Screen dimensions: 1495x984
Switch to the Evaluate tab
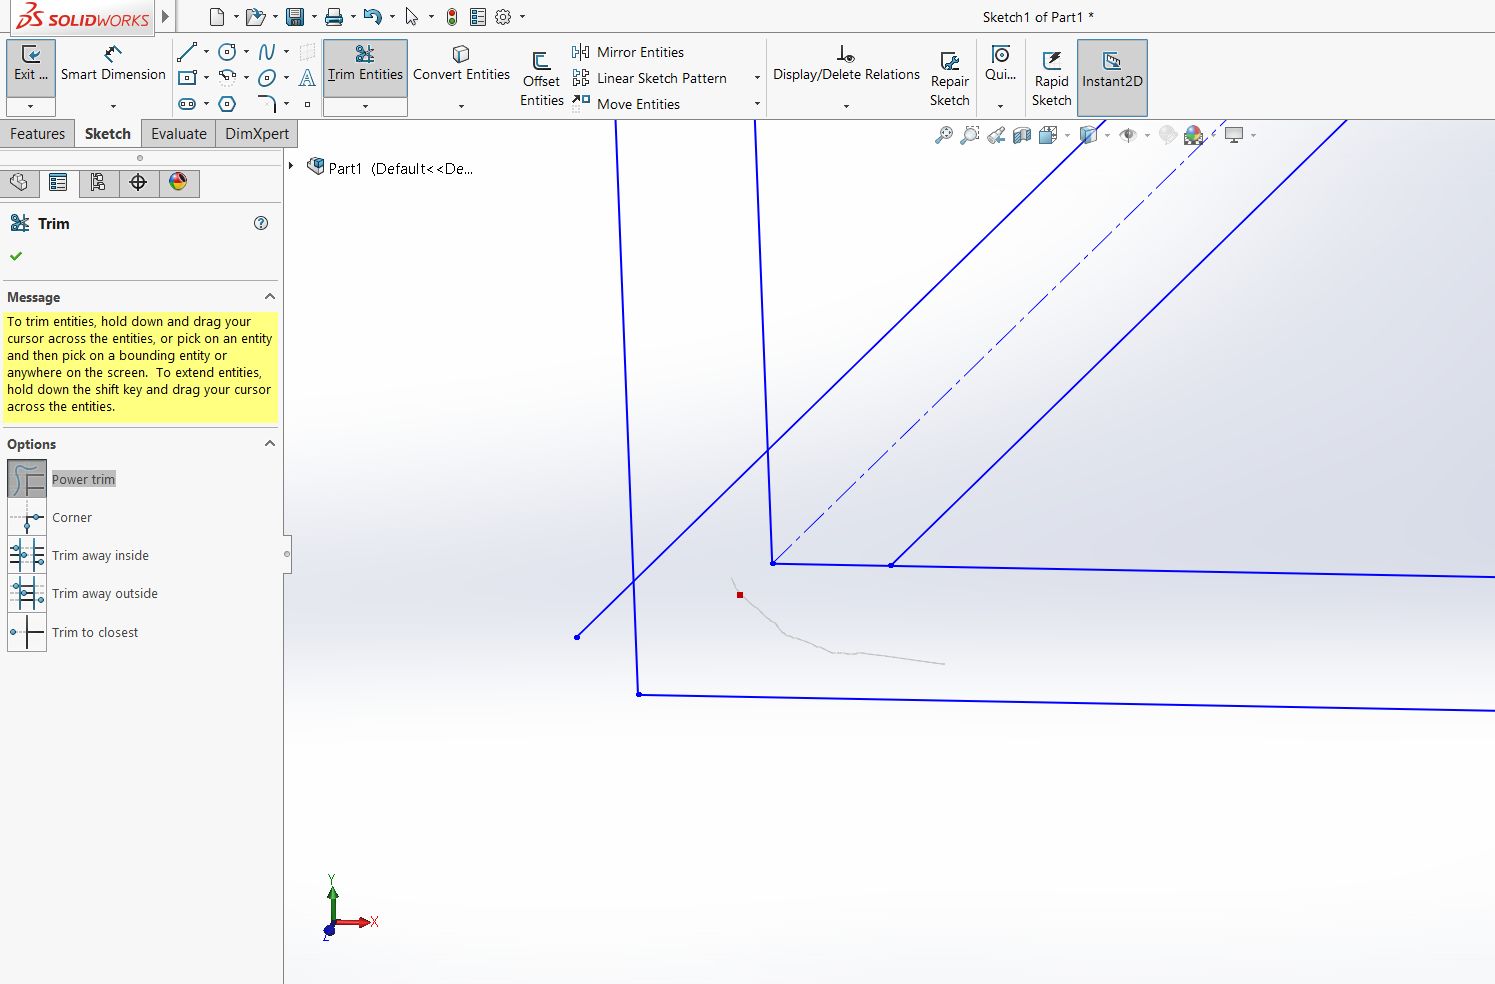(x=179, y=134)
